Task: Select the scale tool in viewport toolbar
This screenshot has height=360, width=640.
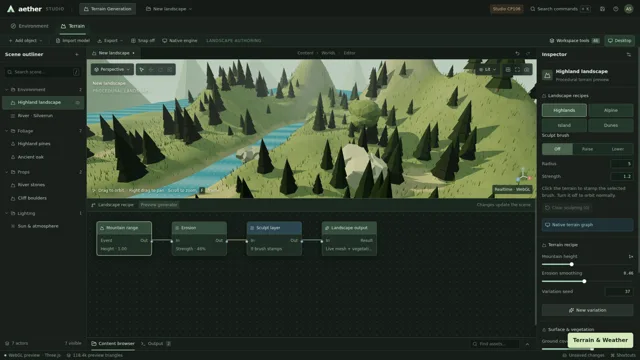Action: (x=170, y=69)
